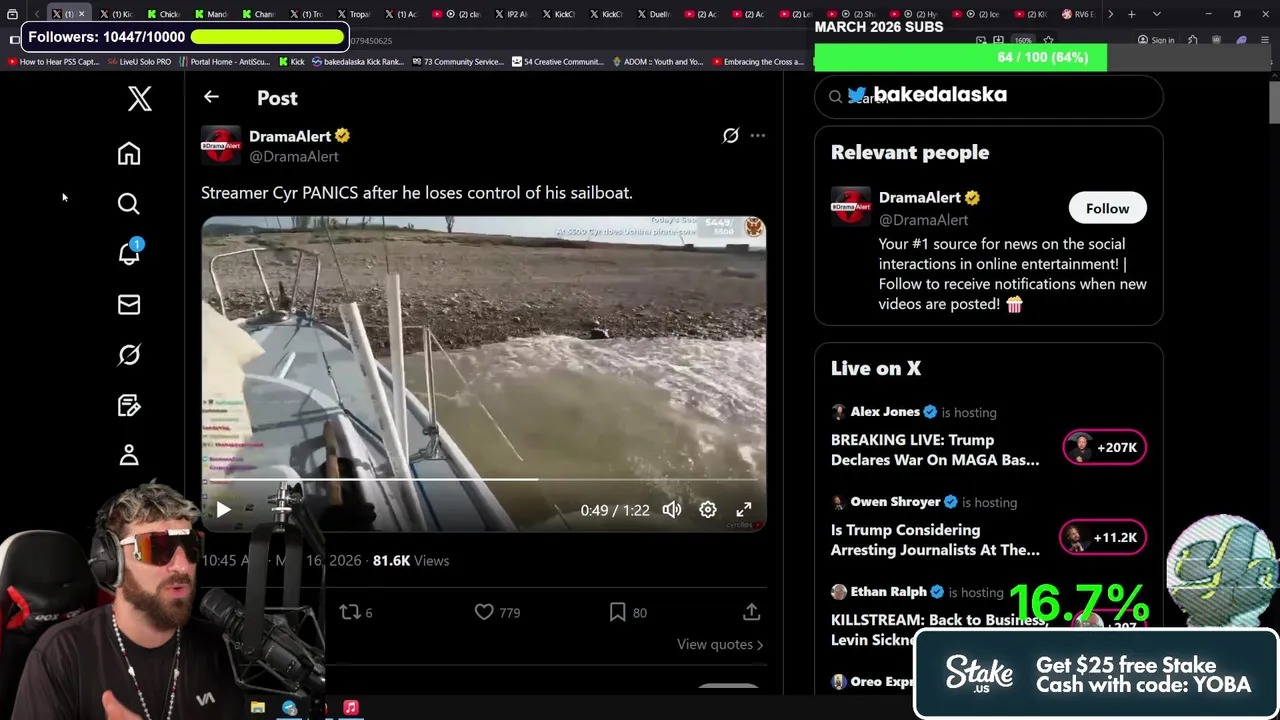This screenshot has height=720, width=1280.
Task: Open the 73 Community Service... bookmark
Action: (458, 62)
